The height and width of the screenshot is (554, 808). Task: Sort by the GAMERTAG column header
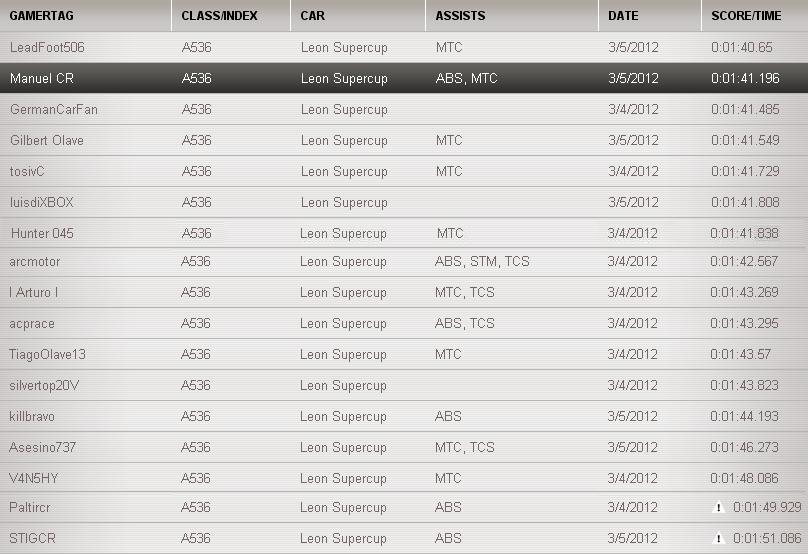pyautogui.click(x=42, y=16)
